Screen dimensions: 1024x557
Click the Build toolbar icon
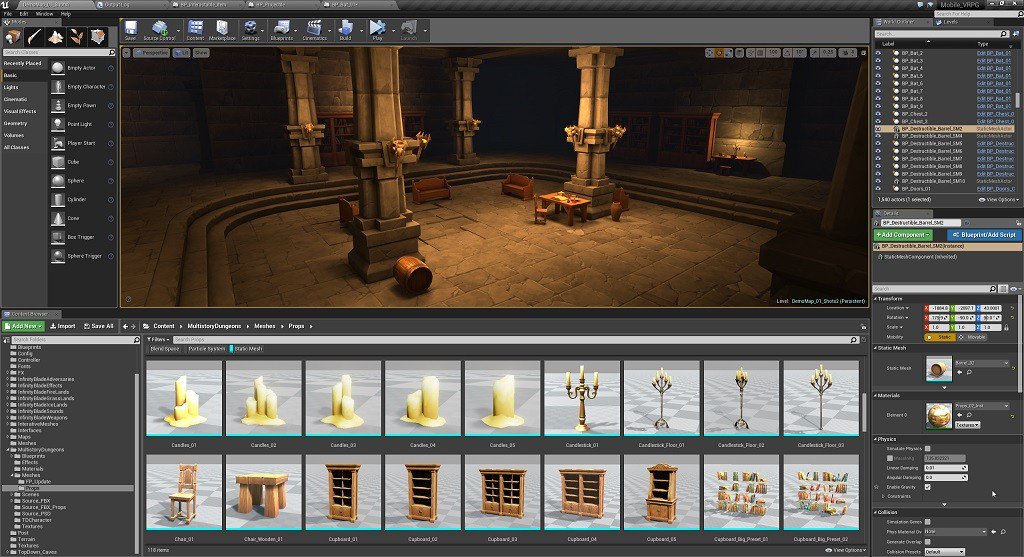tap(345, 30)
